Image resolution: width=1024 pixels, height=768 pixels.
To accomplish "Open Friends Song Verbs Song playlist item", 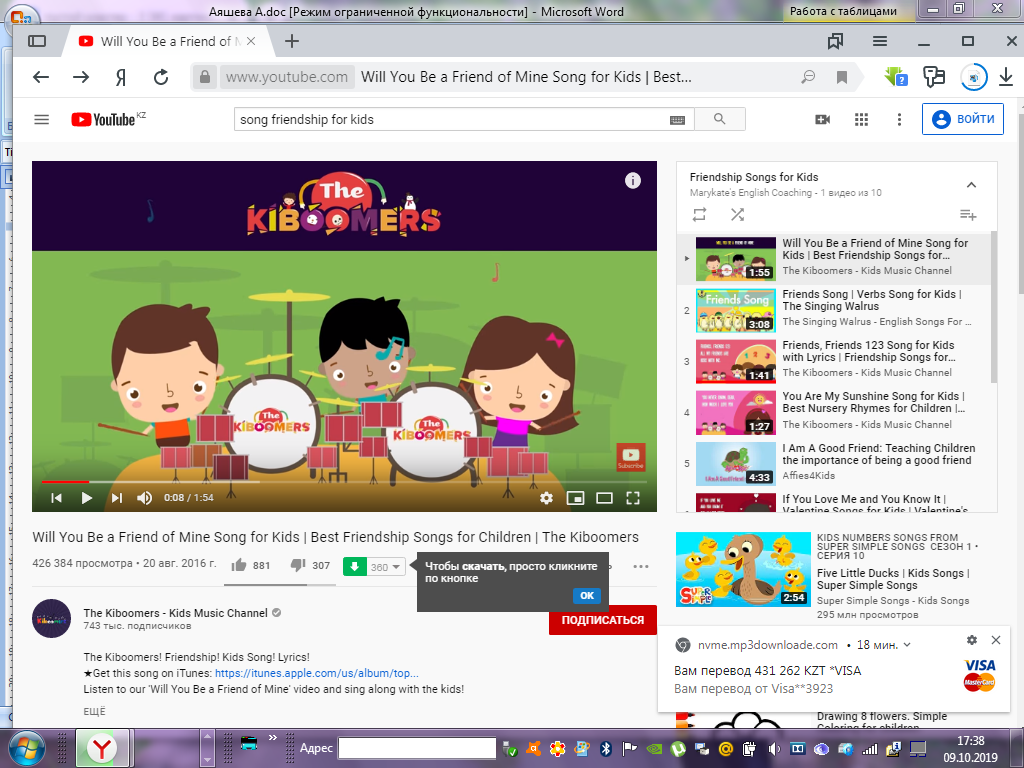I will pyautogui.click(x=836, y=310).
